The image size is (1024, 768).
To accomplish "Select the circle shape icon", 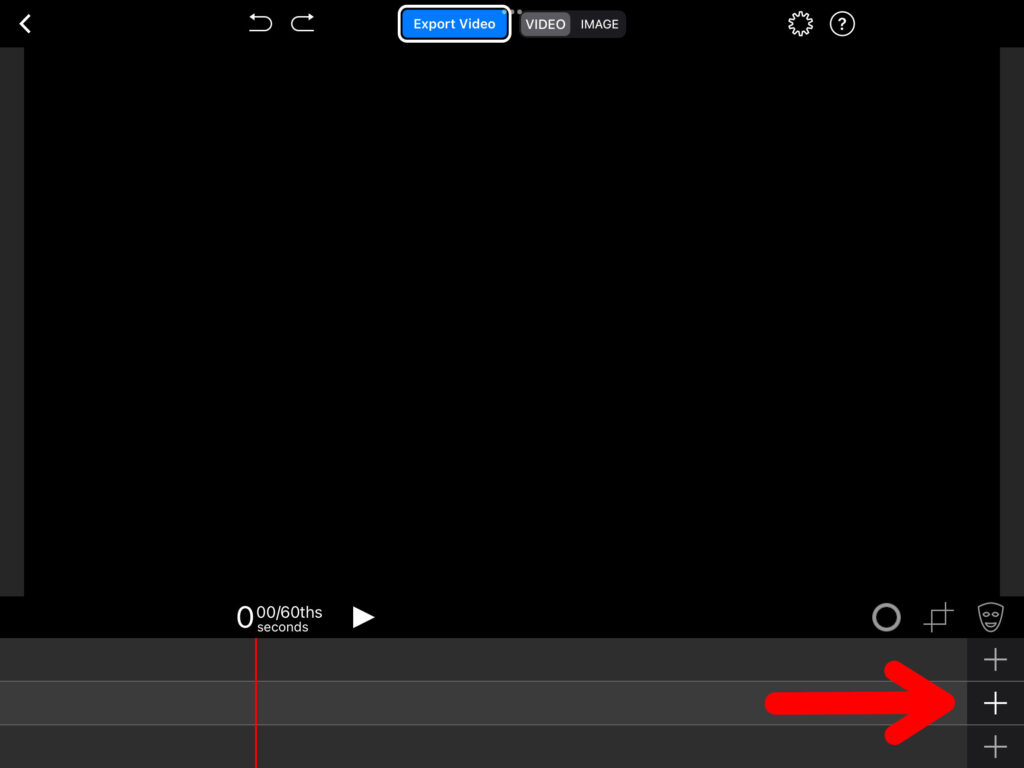I will click(886, 617).
